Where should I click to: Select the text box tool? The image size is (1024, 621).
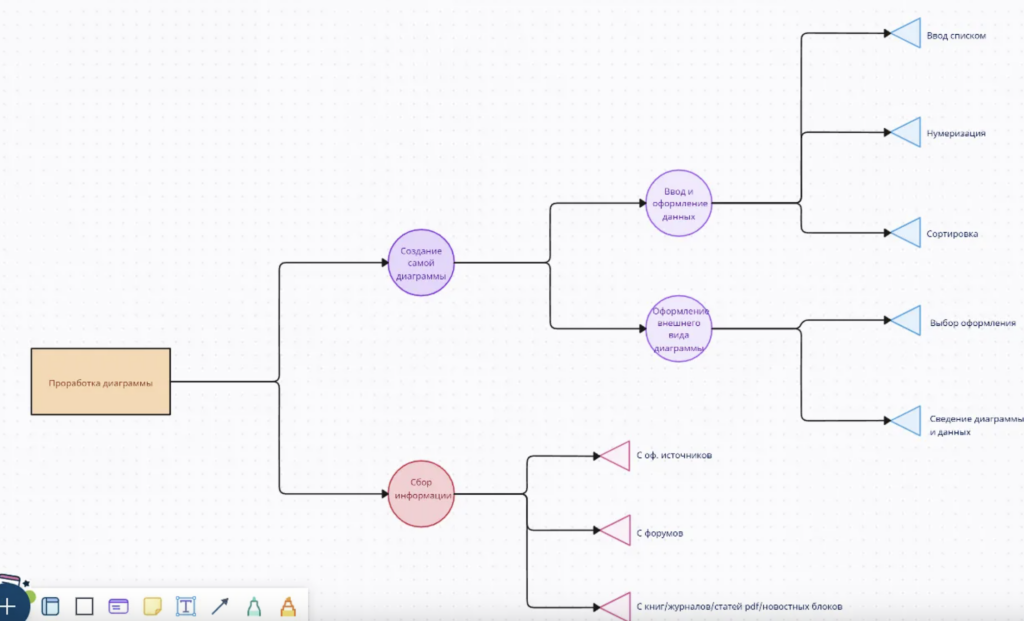(x=186, y=607)
